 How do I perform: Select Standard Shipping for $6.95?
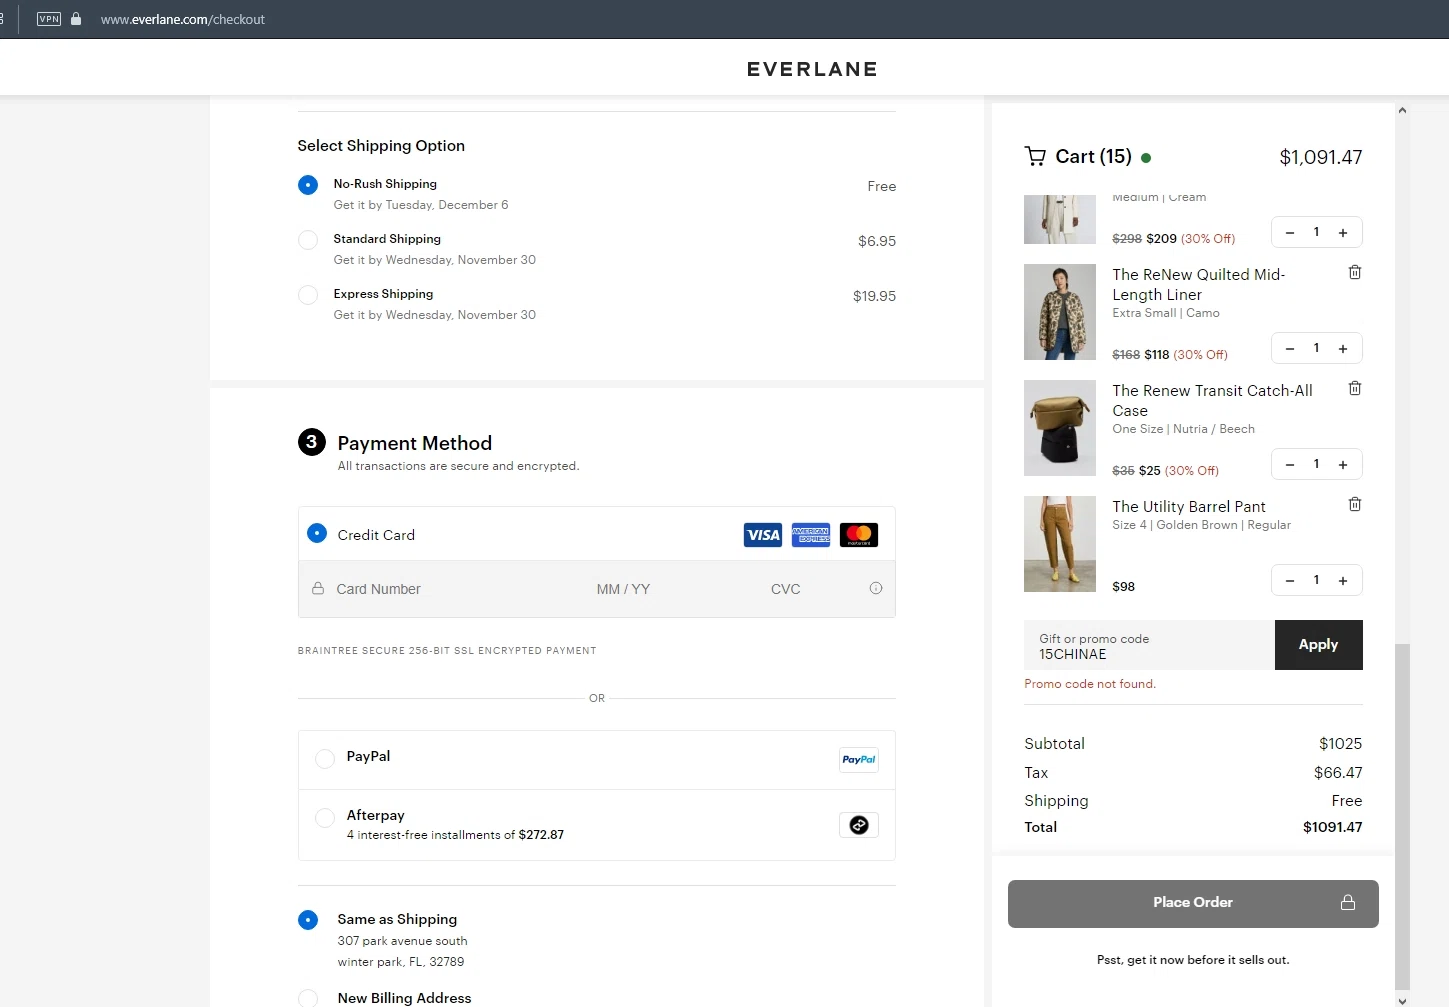click(308, 240)
